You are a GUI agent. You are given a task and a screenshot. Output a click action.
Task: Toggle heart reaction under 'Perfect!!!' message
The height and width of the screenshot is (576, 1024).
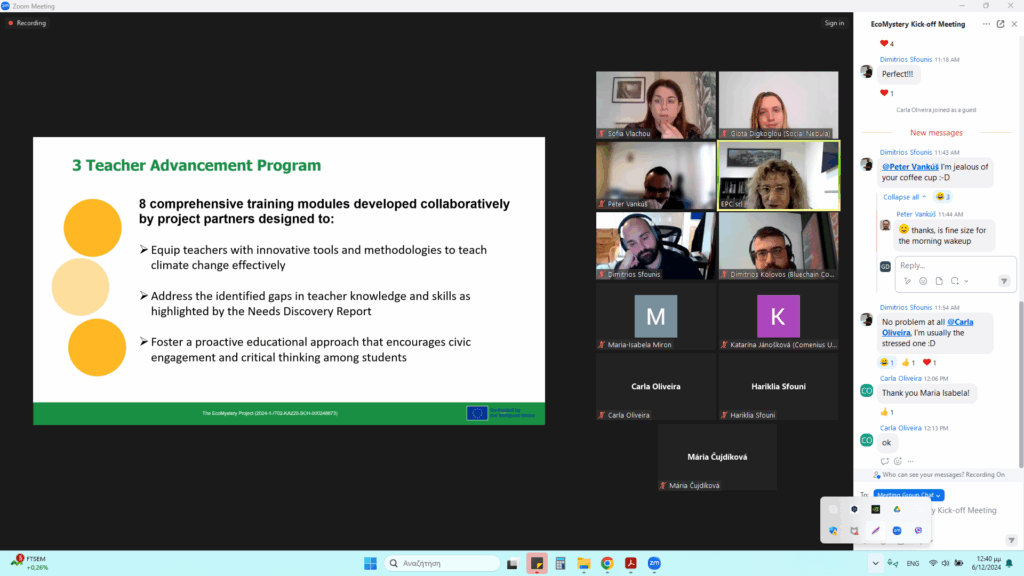[887, 93]
